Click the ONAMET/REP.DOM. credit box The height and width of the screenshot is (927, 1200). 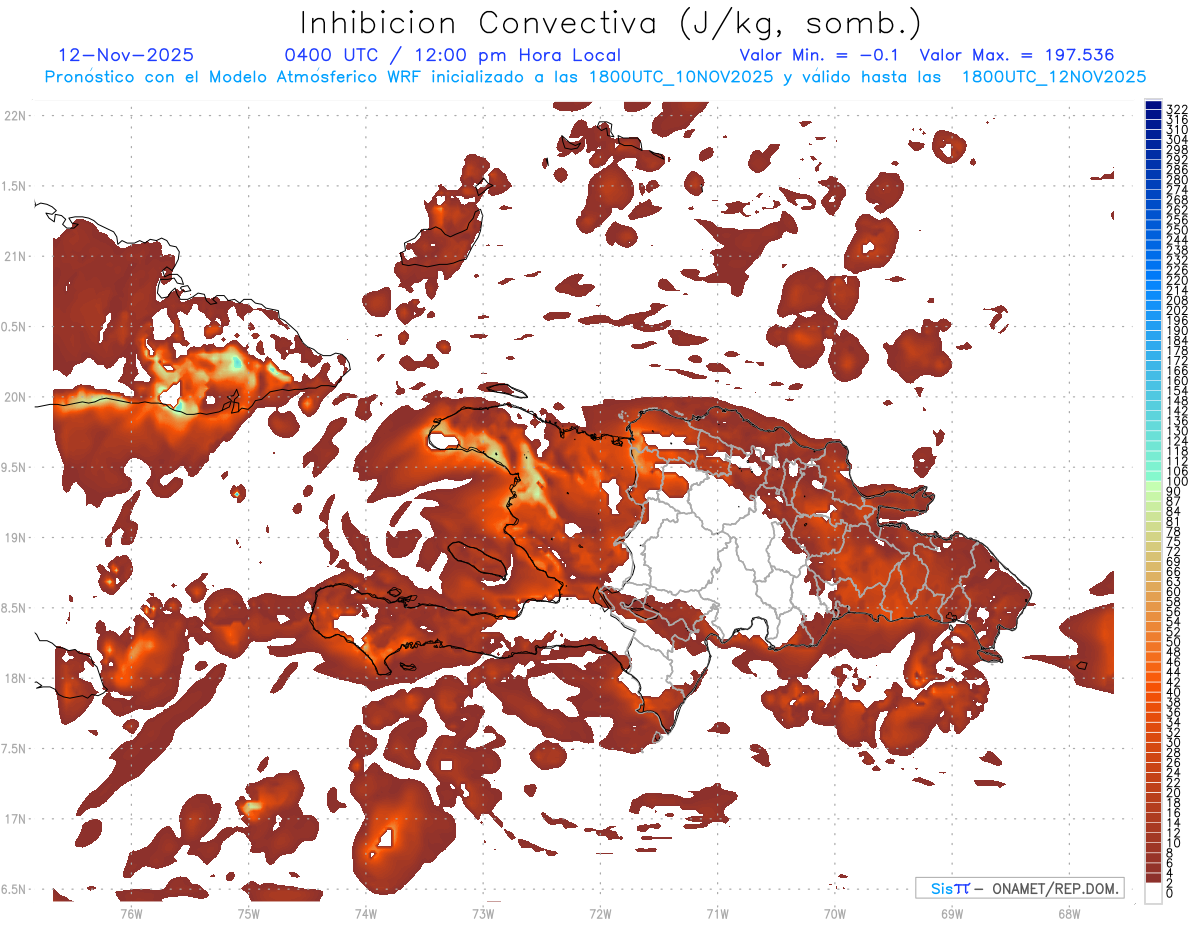pos(1019,888)
